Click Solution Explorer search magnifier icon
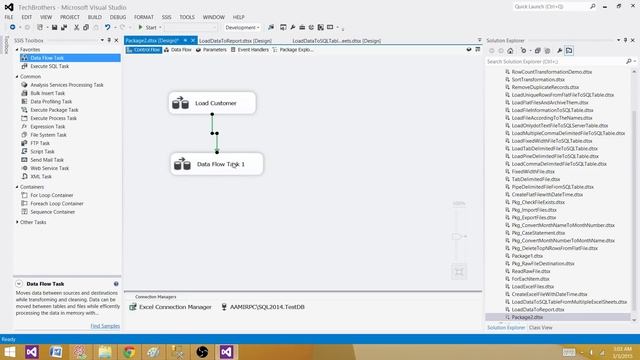The image size is (640, 360). pos(629,61)
